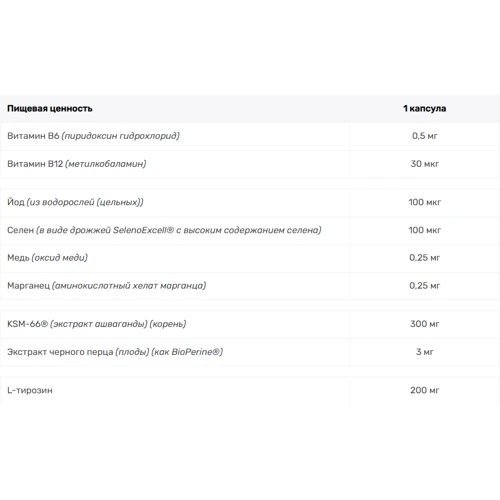
Task: Click the 100 мкг value for Селен
Action: [x=424, y=230]
